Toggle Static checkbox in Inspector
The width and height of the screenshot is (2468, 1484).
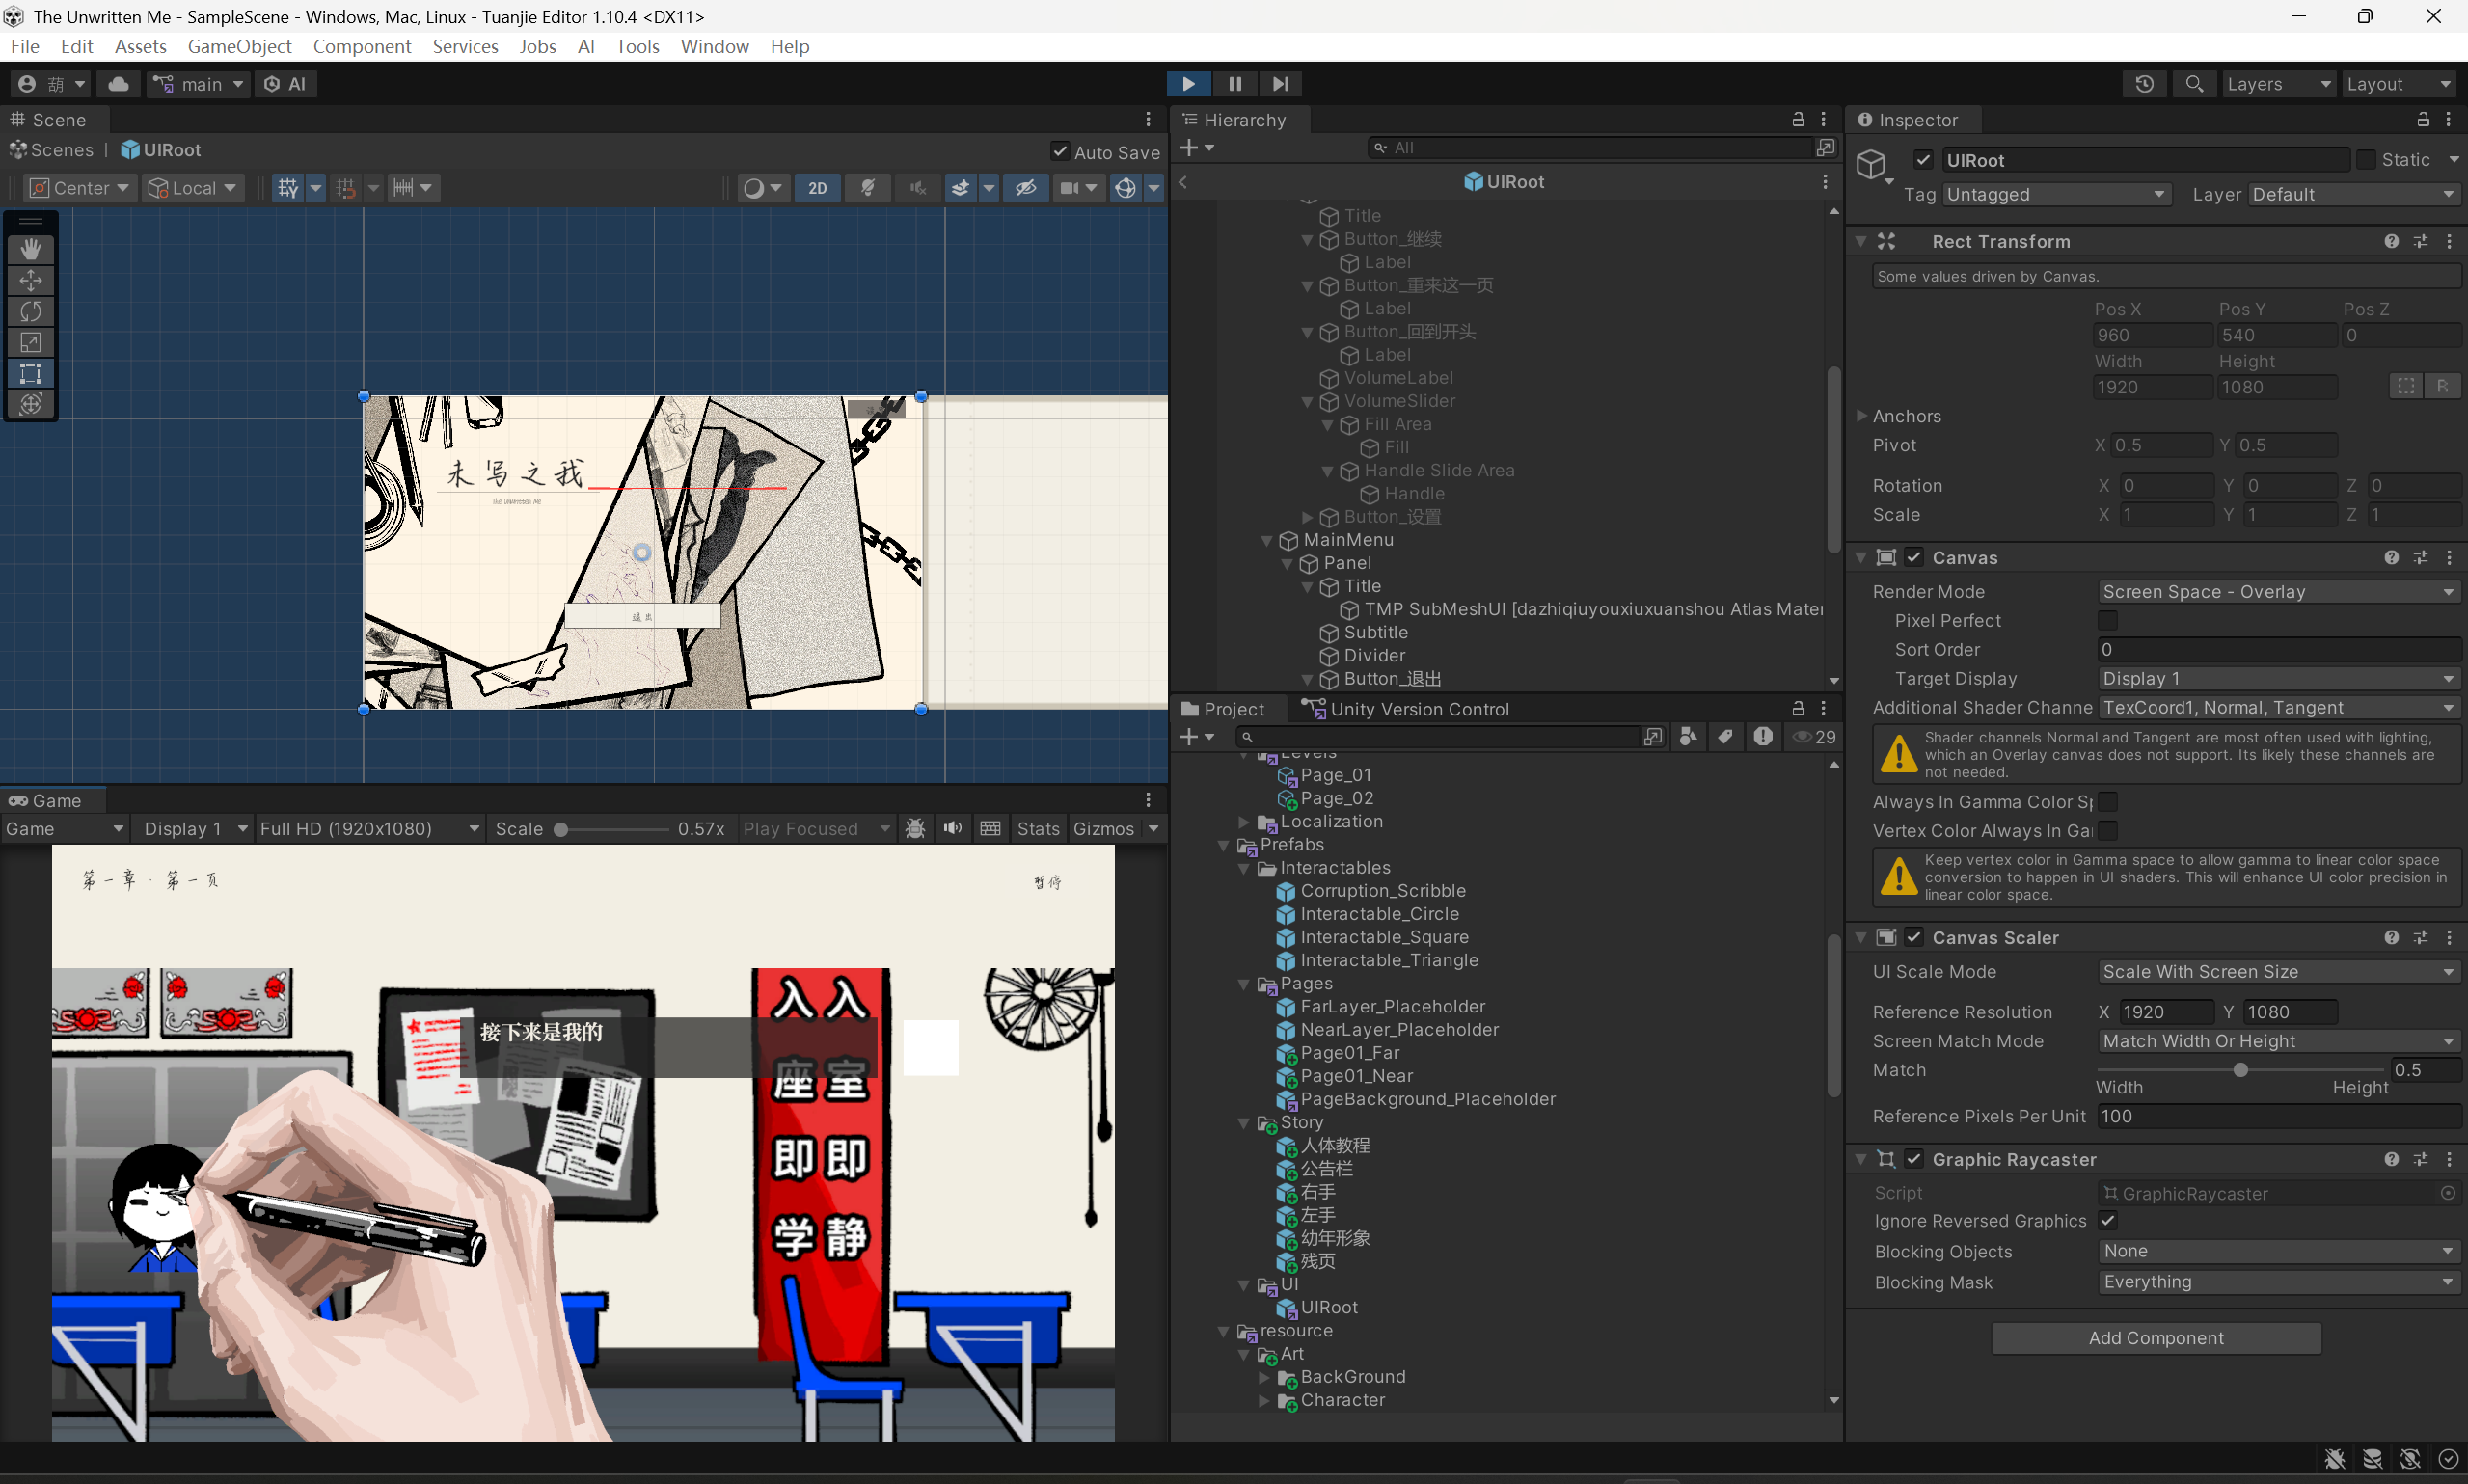click(2366, 160)
